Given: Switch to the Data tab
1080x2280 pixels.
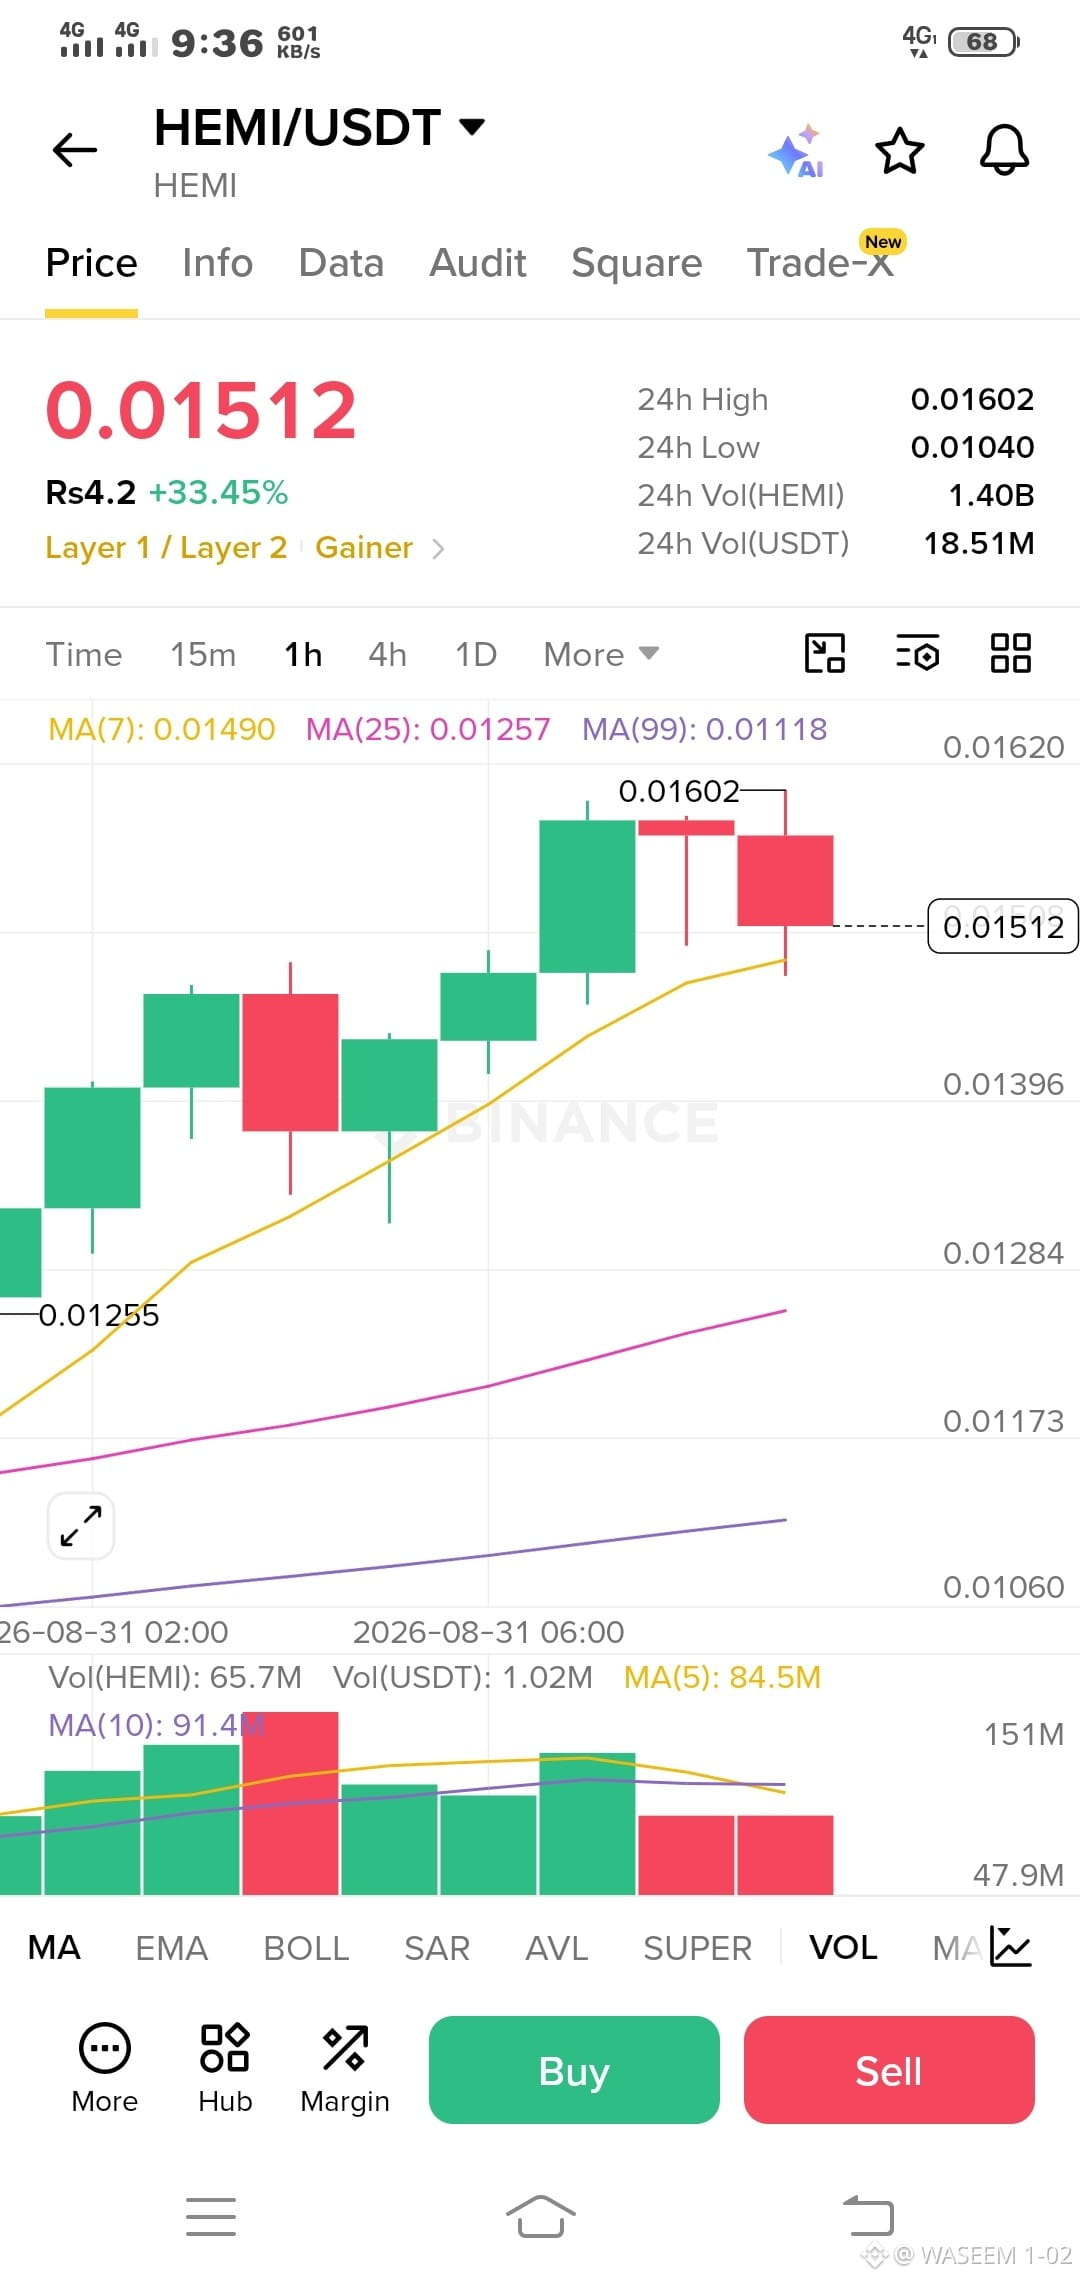Looking at the screenshot, I should tap(341, 263).
